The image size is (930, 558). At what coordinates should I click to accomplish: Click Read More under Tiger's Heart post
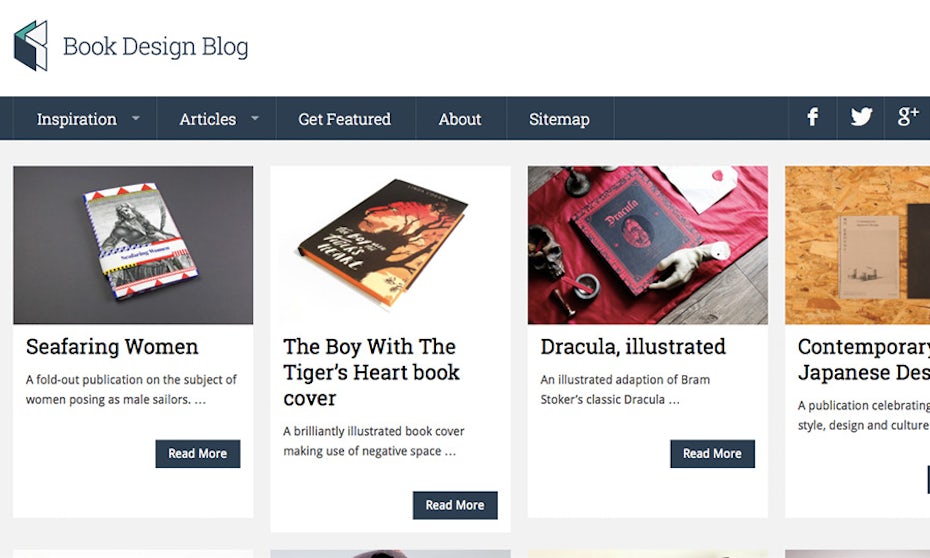pyautogui.click(x=455, y=505)
